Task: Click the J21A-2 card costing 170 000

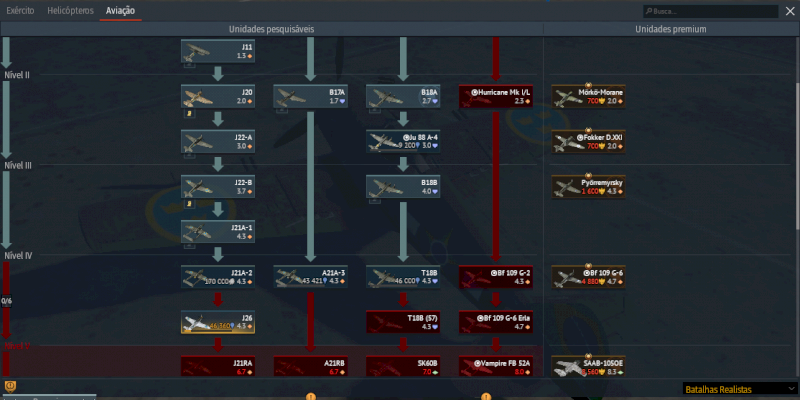Action: [x=218, y=277]
